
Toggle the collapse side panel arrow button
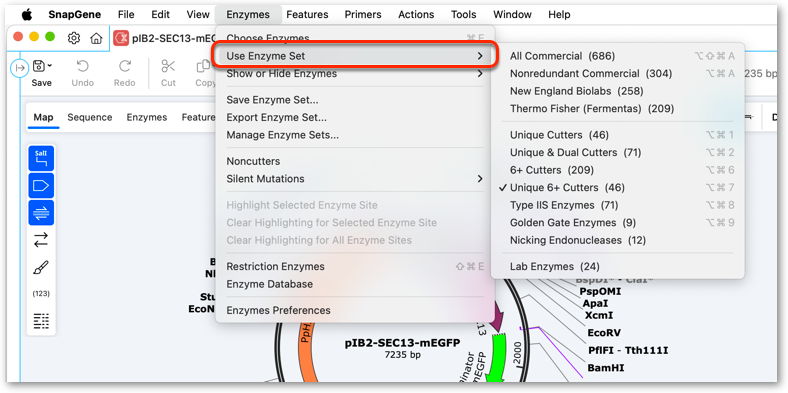pos(20,68)
